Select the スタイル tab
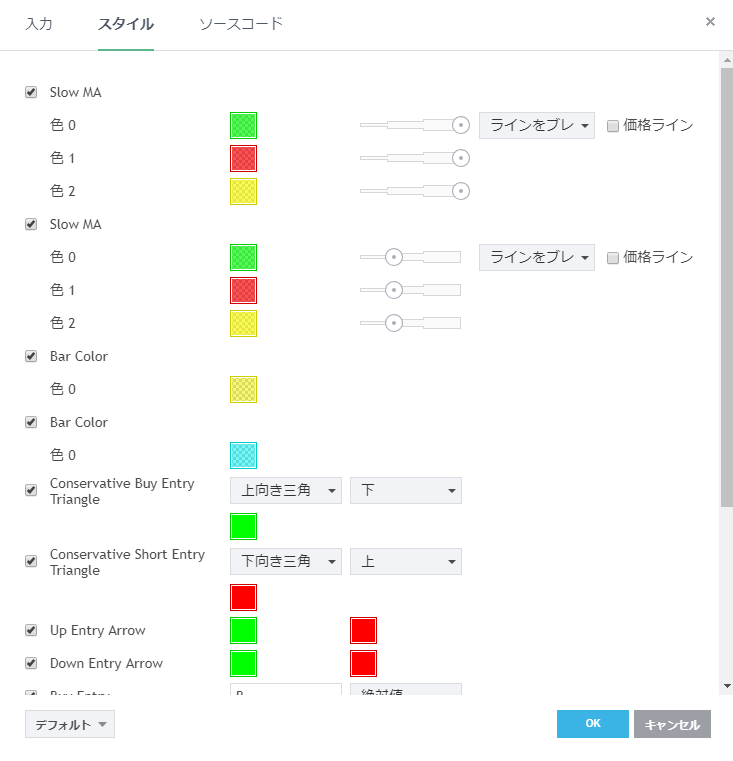This screenshot has width=733, height=761. (126, 24)
